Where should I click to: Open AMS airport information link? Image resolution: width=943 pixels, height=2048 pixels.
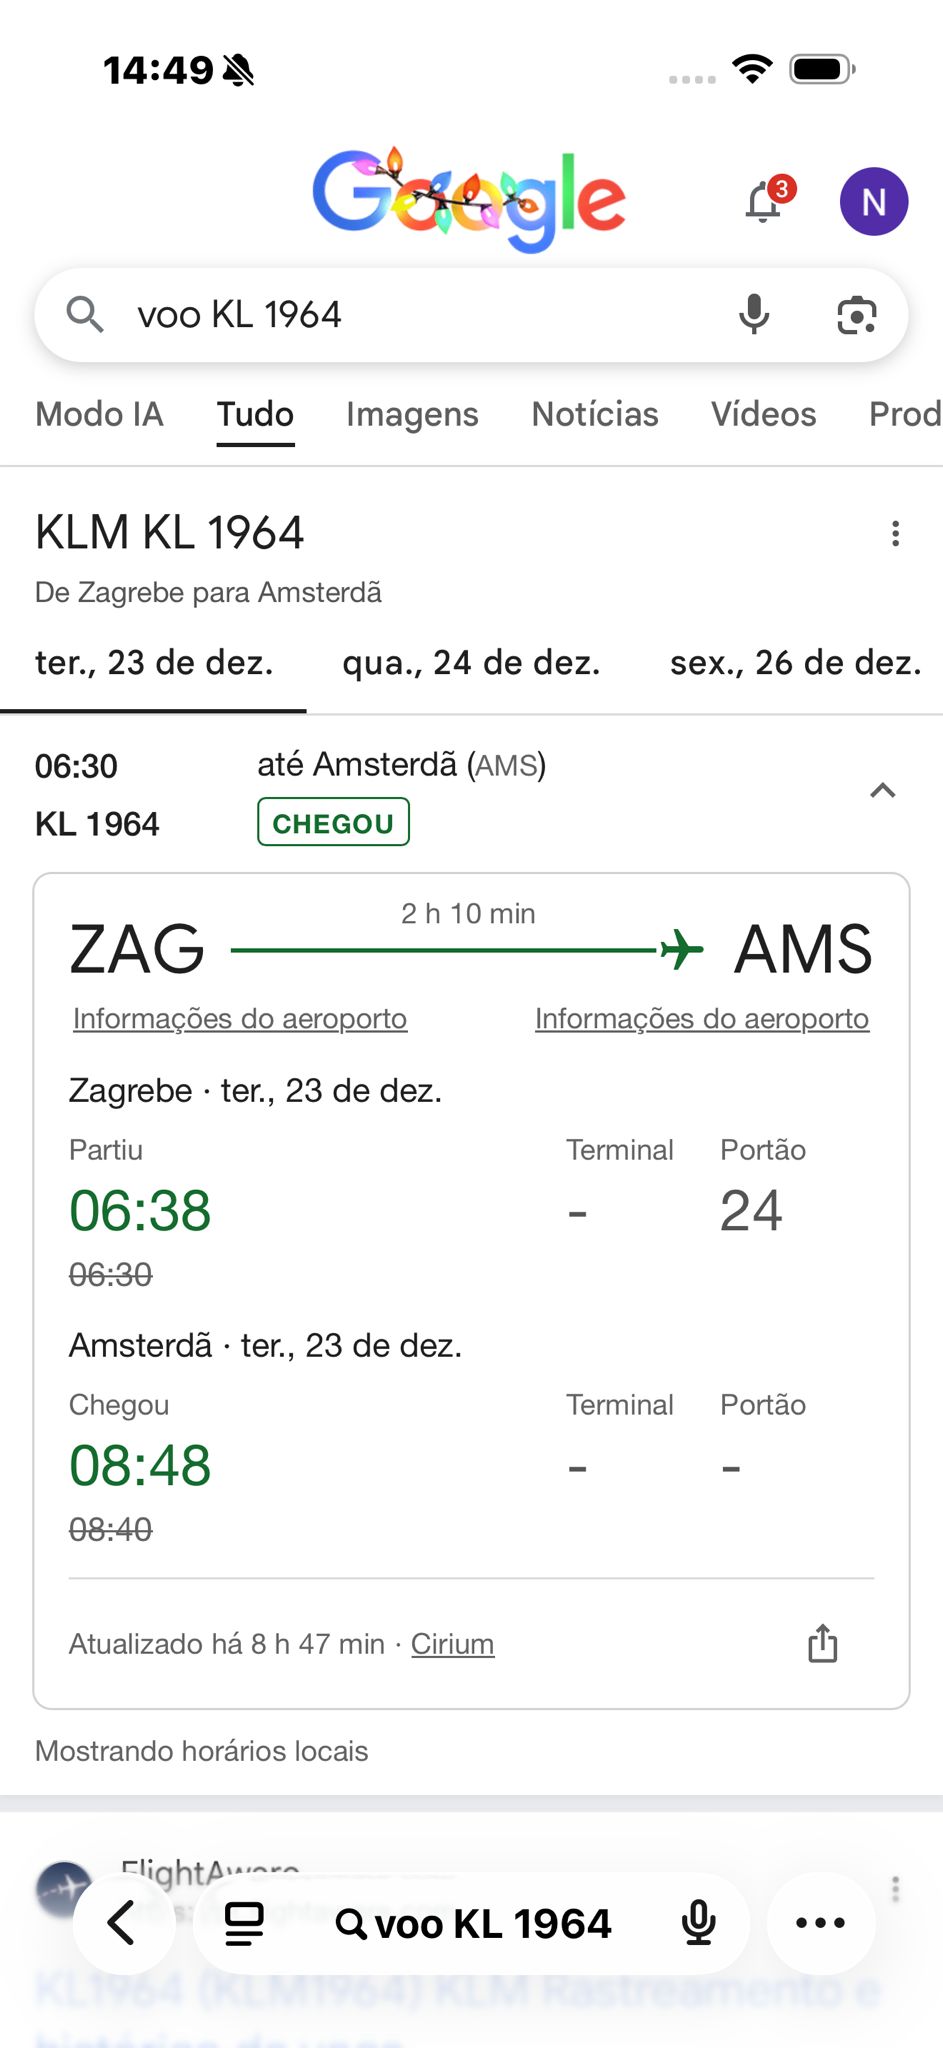pos(702,1018)
